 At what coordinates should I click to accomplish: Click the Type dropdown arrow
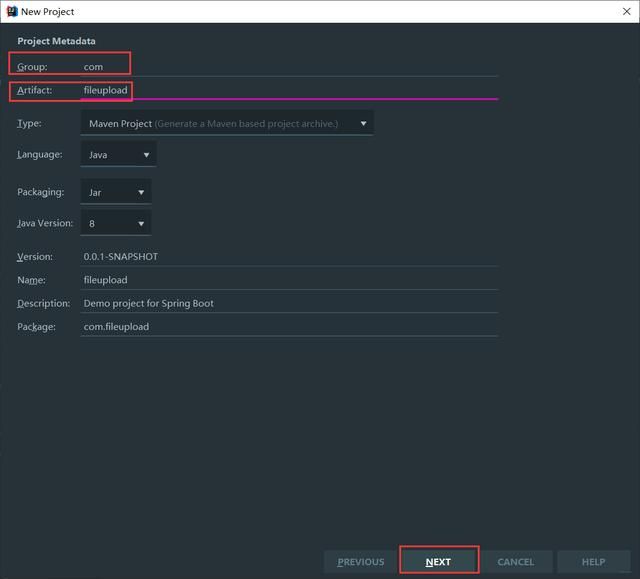(x=363, y=123)
